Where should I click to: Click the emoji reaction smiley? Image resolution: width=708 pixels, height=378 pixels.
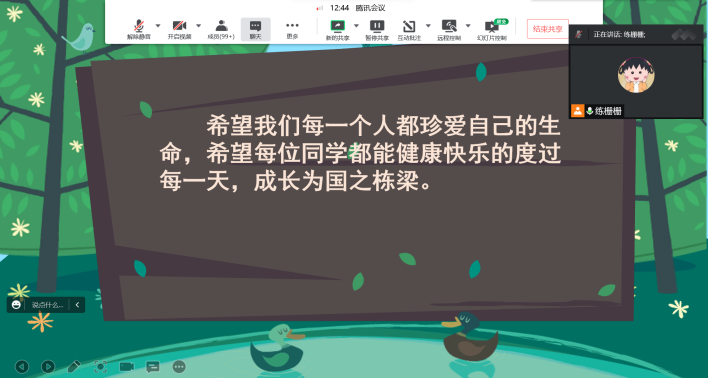tap(16, 305)
